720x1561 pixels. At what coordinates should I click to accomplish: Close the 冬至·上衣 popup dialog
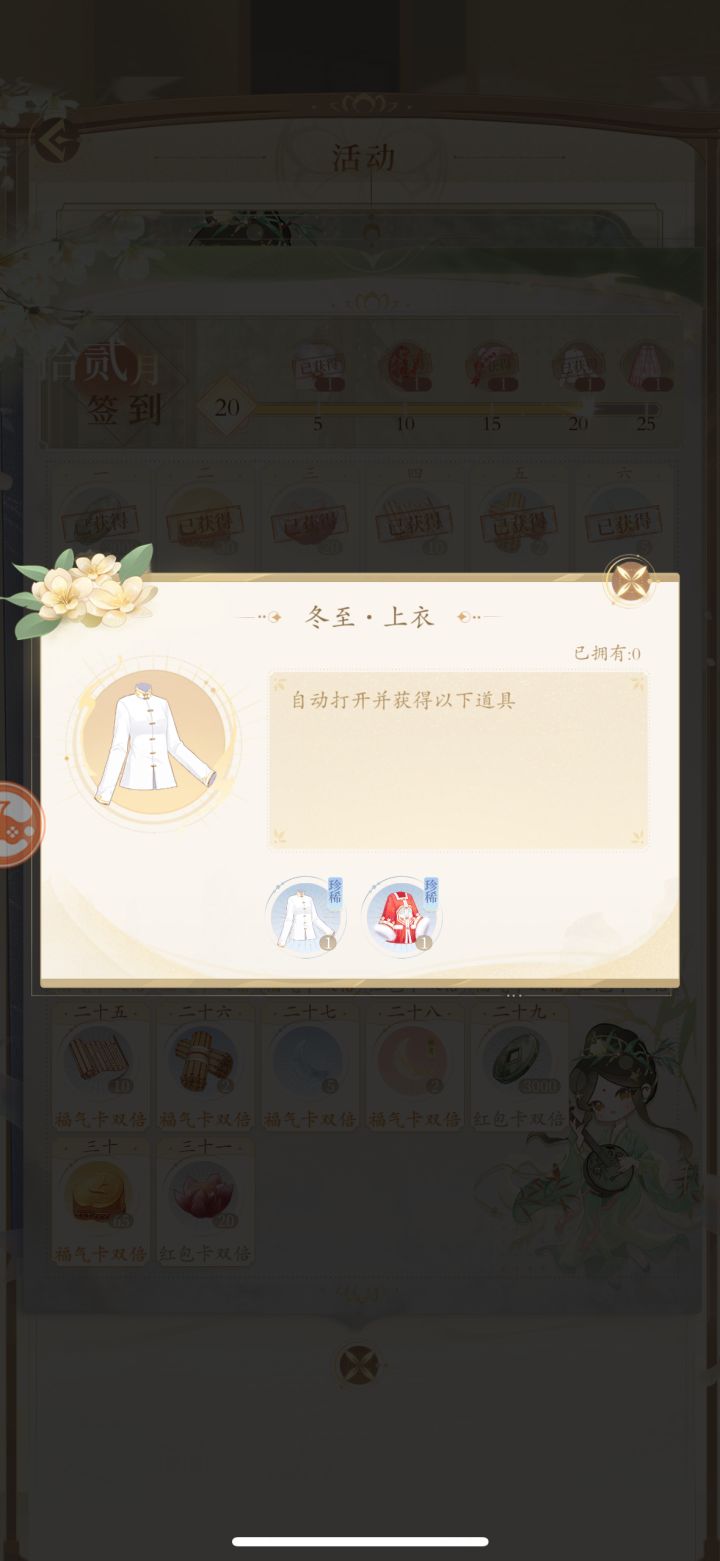pos(630,580)
